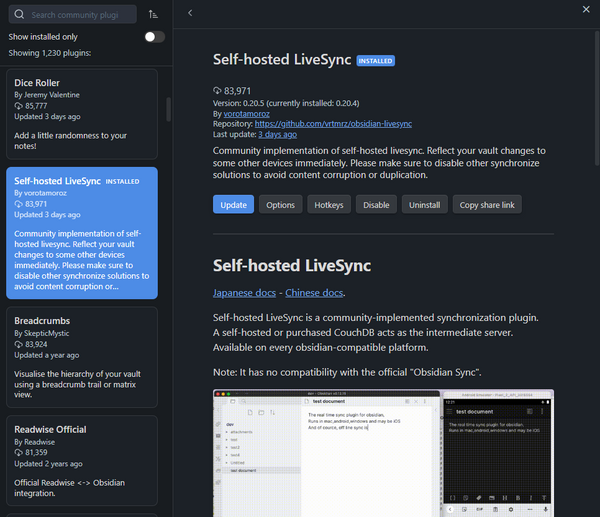Click Disable for Self-hosted LiveSync

pyautogui.click(x=376, y=205)
